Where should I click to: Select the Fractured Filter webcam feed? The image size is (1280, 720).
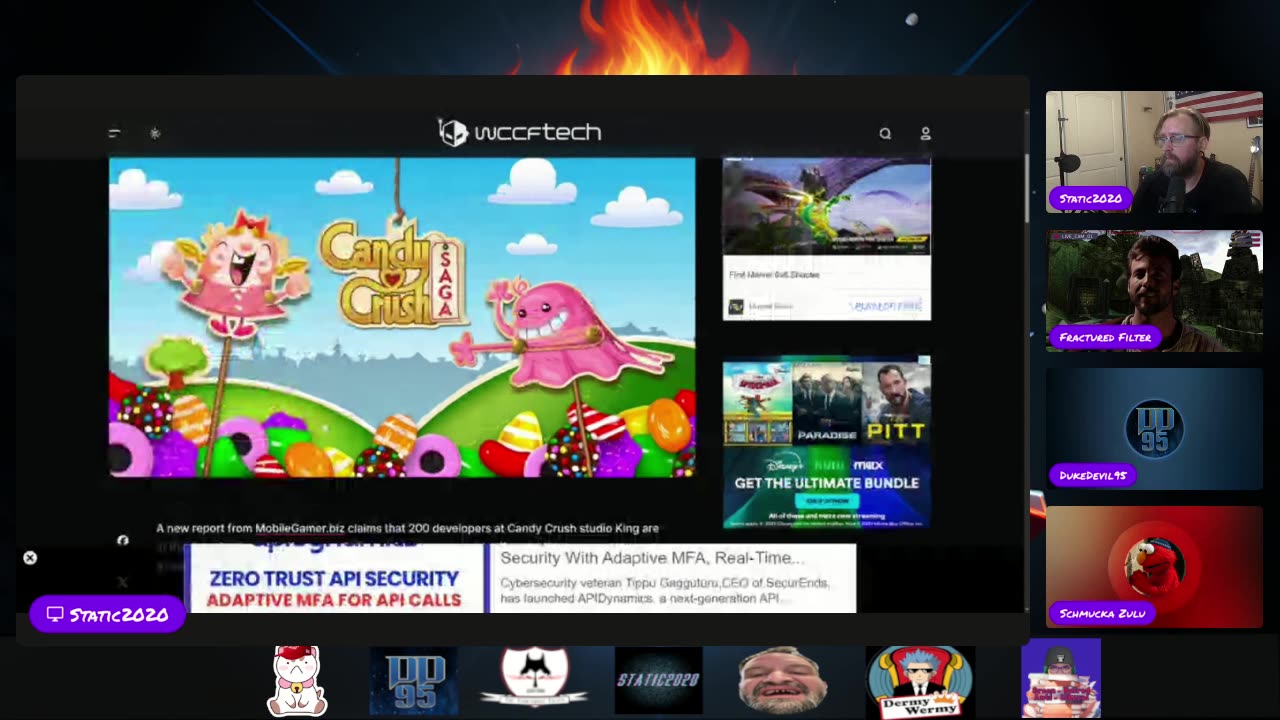click(x=1154, y=290)
